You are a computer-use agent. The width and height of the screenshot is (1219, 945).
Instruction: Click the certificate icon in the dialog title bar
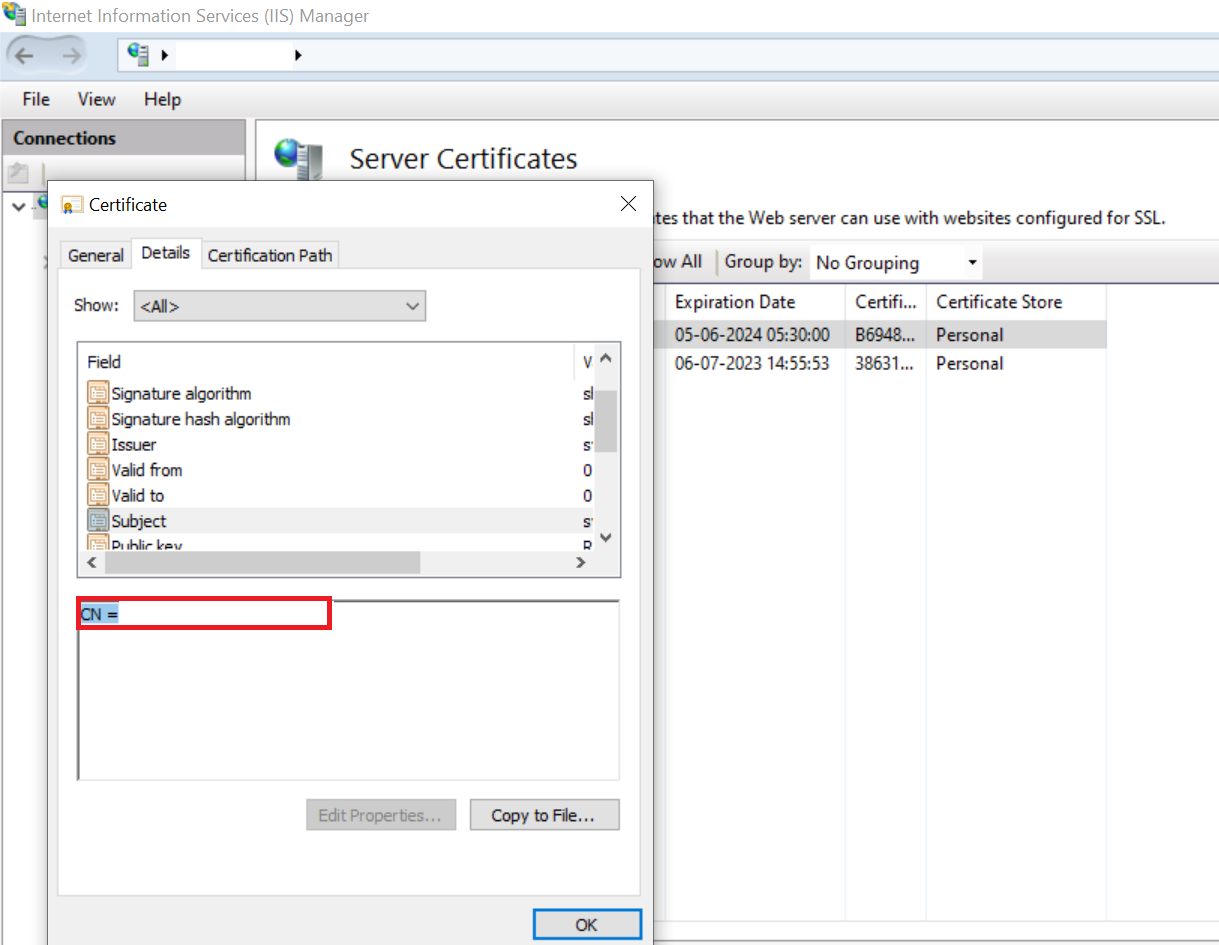[69, 204]
